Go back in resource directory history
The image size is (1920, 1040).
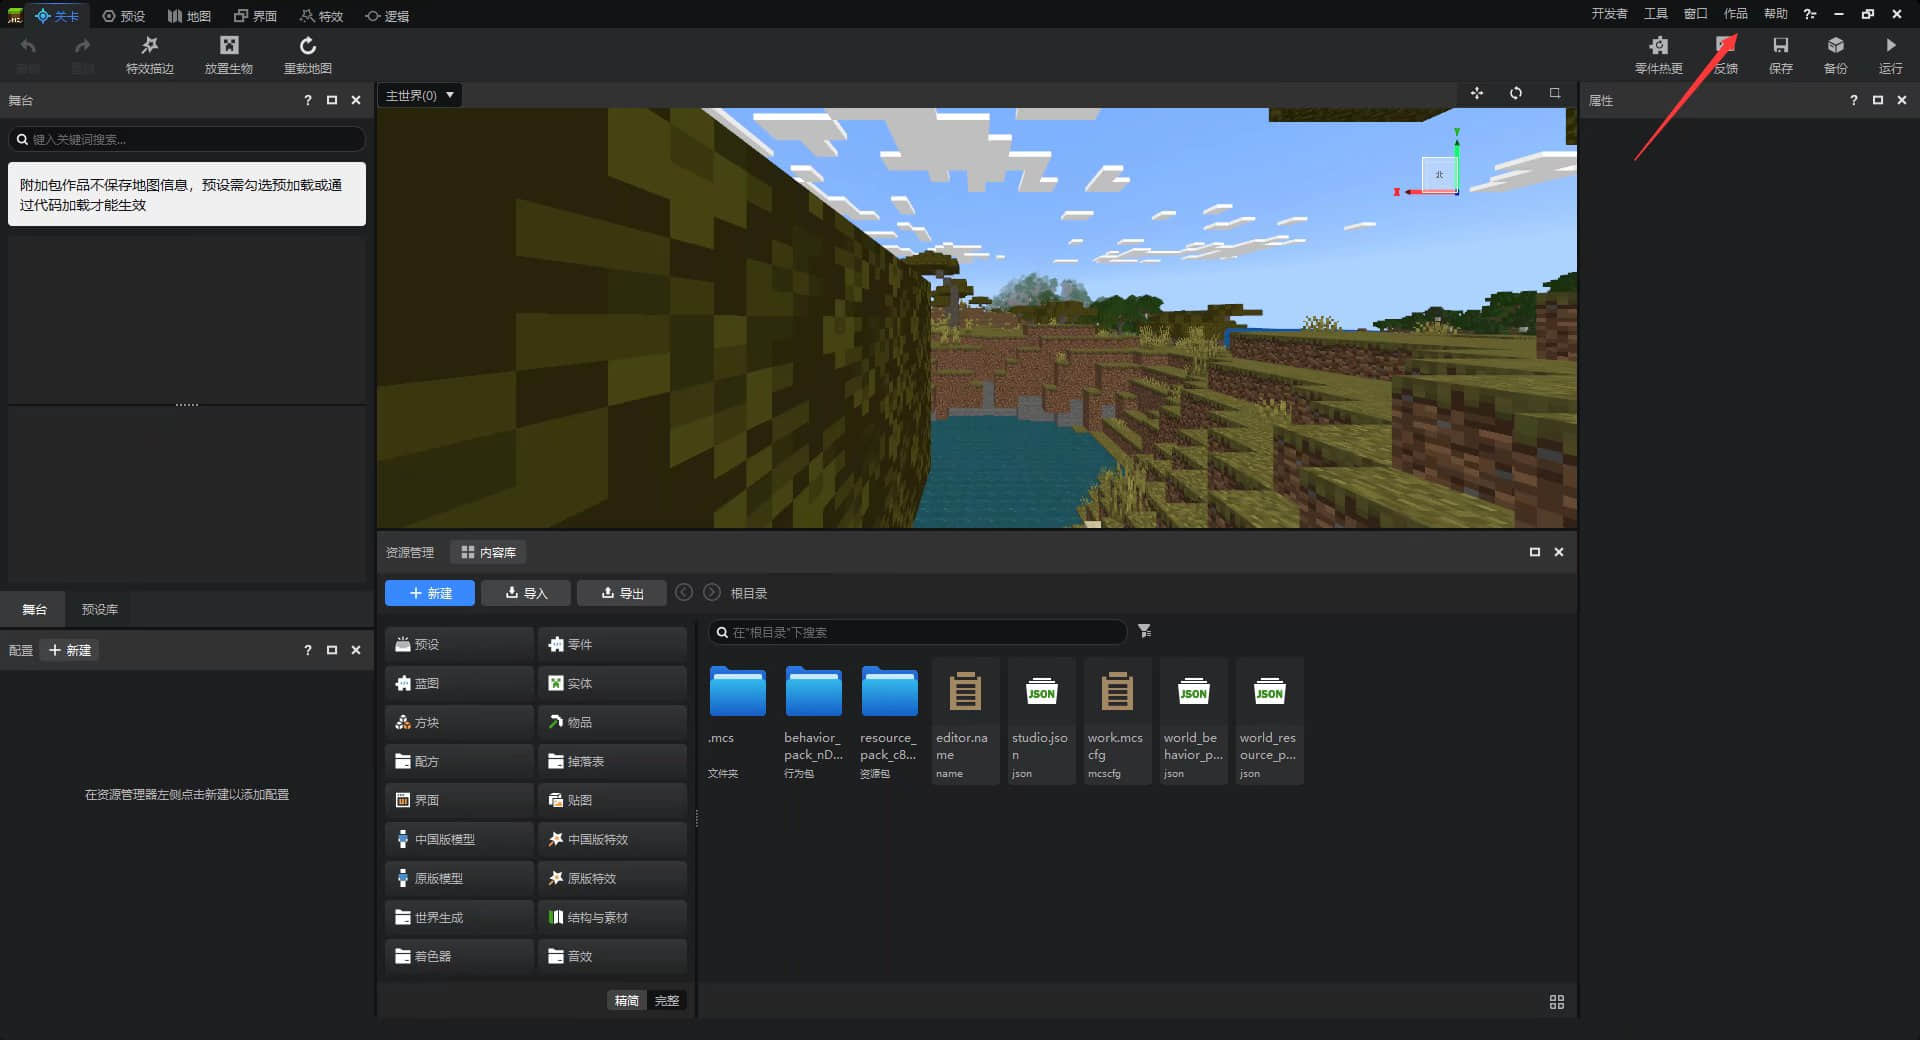684,592
